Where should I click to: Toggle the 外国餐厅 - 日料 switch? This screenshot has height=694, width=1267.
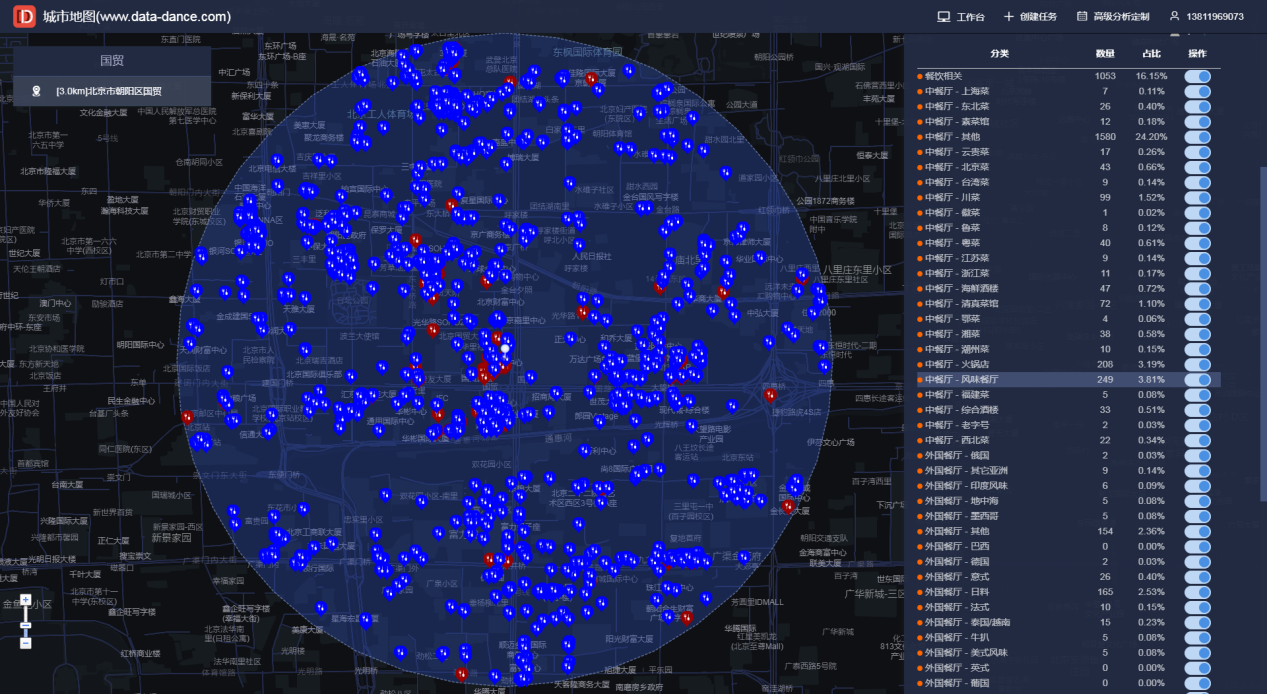pos(1197,592)
